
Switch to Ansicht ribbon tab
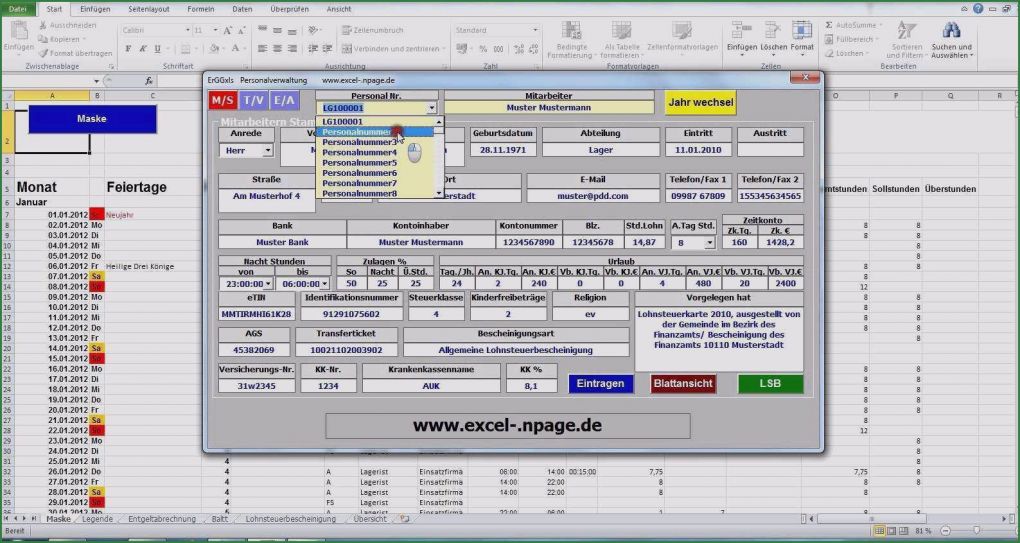click(339, 9)
